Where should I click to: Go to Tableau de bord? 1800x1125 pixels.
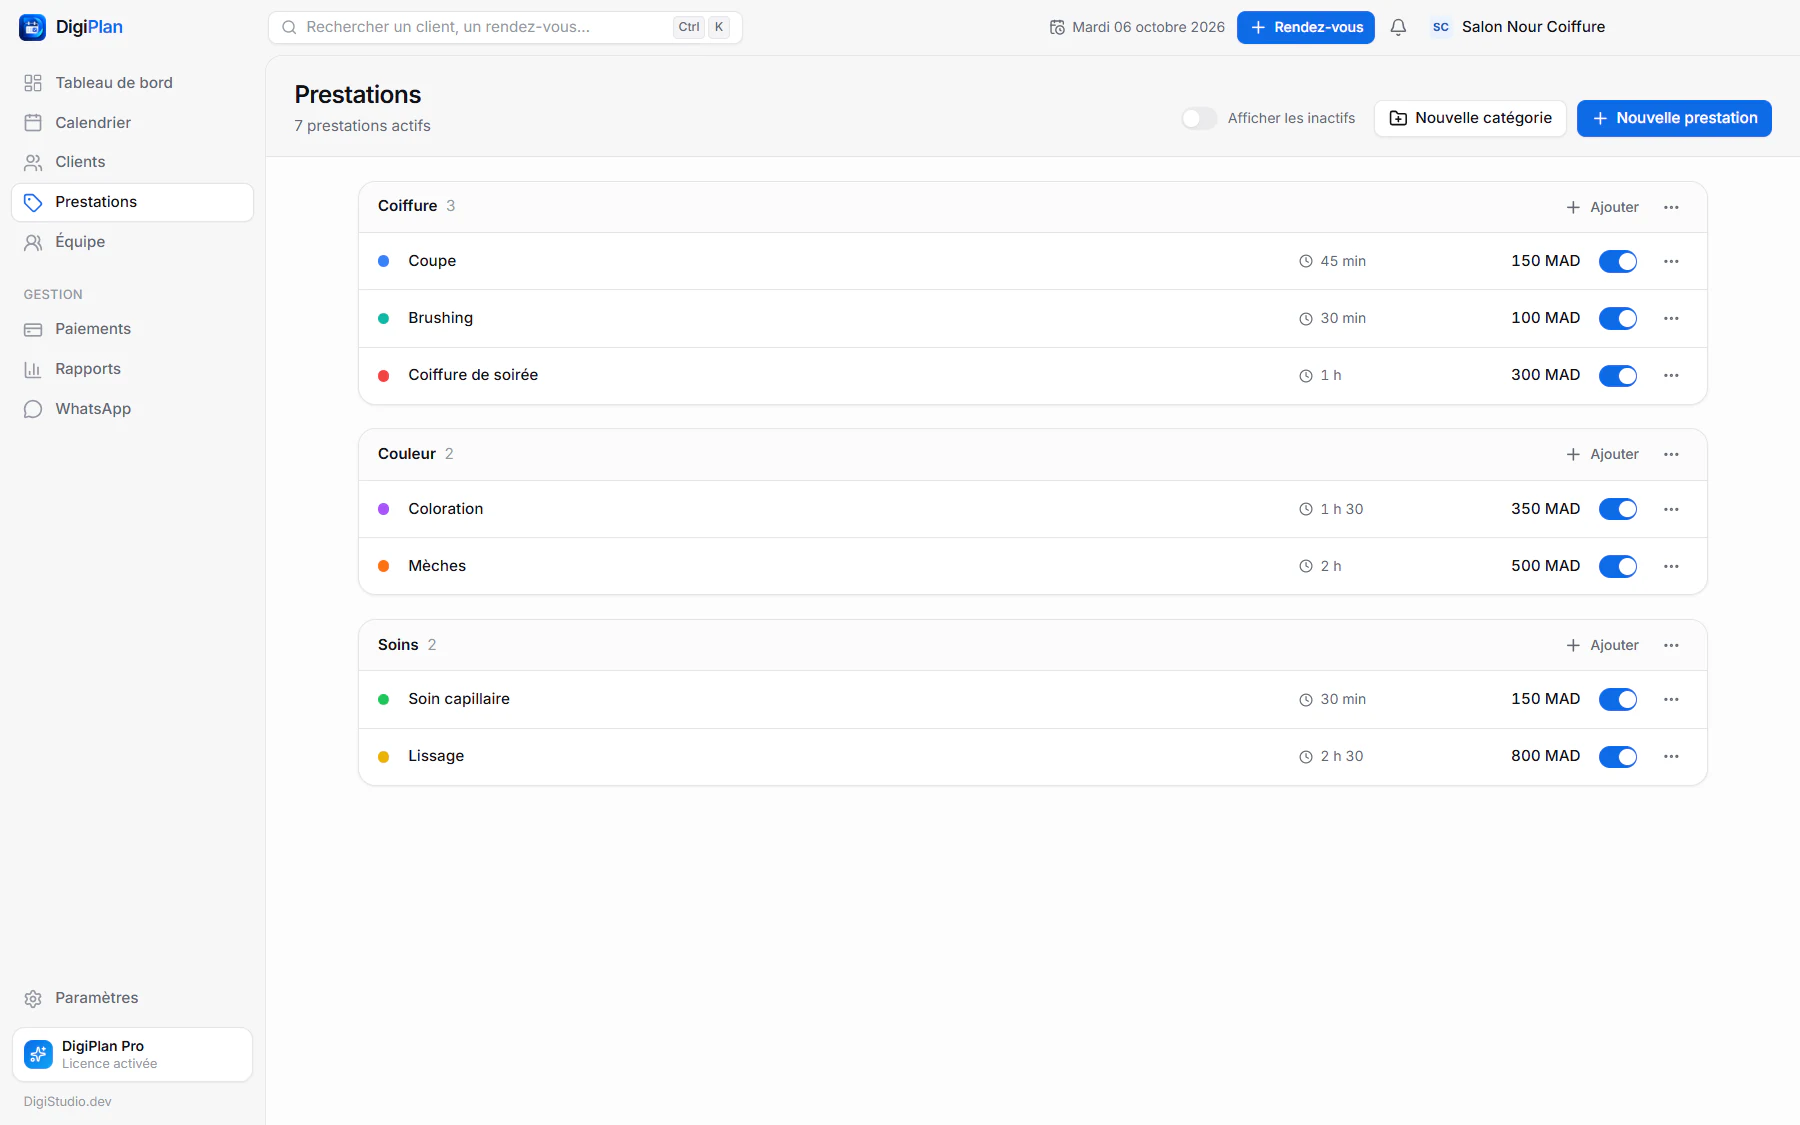(x=132, y=83)
